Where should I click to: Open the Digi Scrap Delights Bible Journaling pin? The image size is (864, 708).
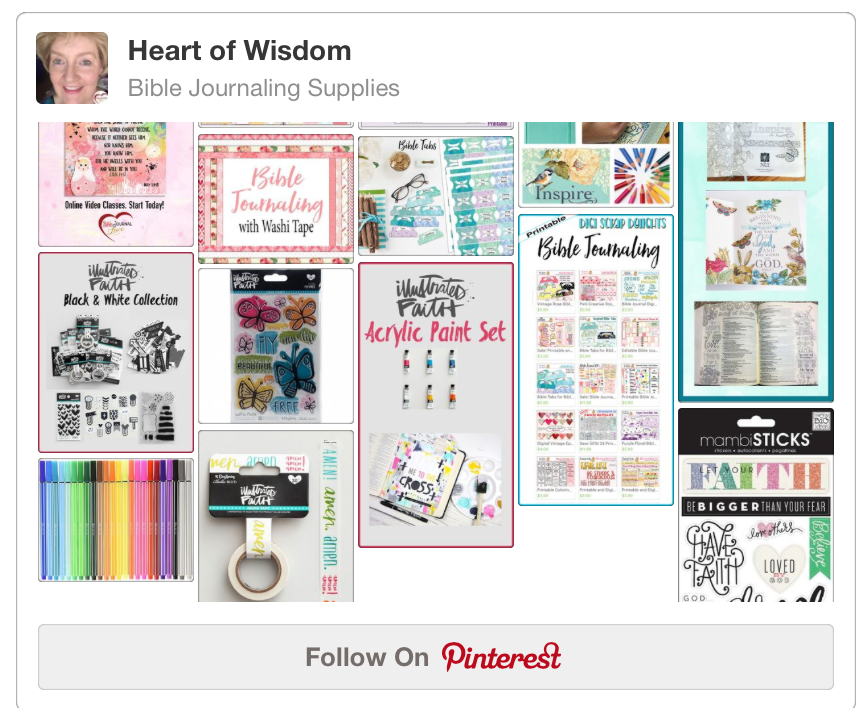596,360
